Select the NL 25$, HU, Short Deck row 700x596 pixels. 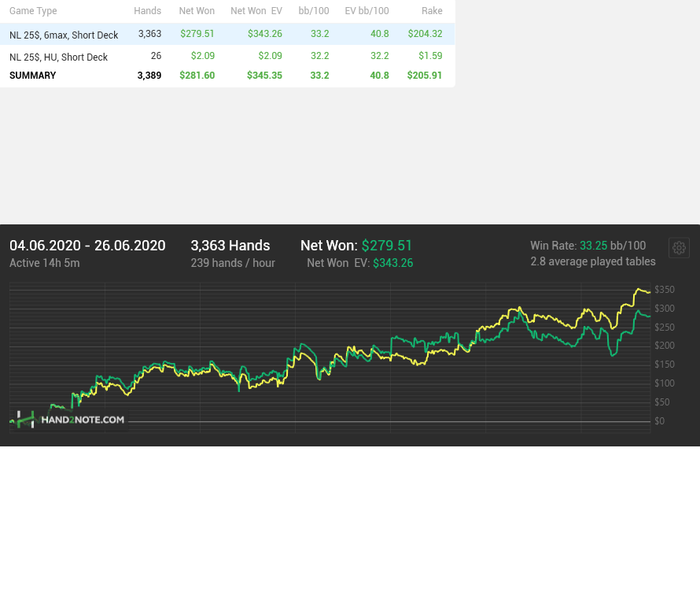click(x=227, y=56)
